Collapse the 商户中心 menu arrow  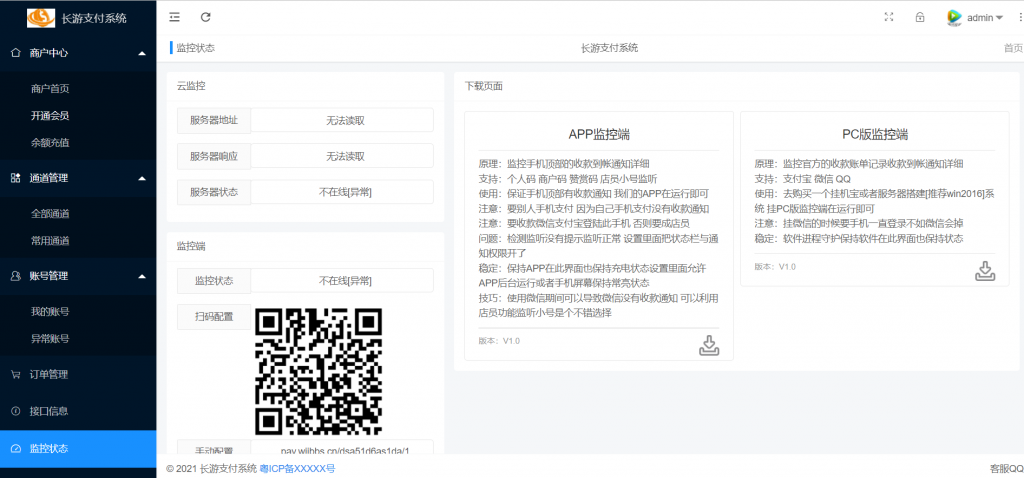coord(142,53)
